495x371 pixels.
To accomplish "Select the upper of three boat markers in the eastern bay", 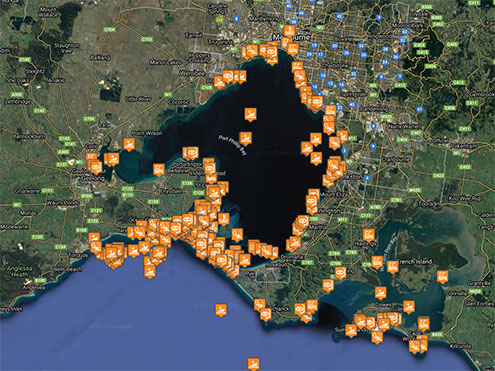I will click(316, 139).
